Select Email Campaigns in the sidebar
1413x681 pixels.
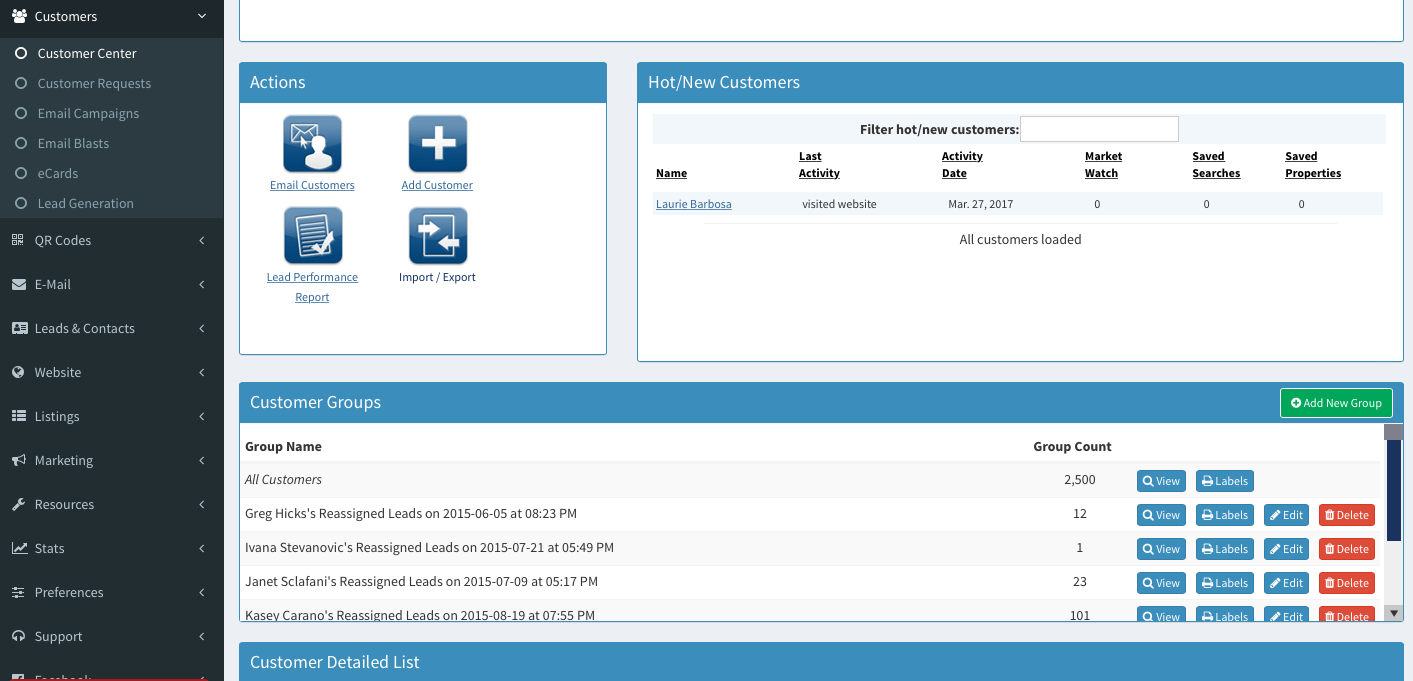(89, 113)
